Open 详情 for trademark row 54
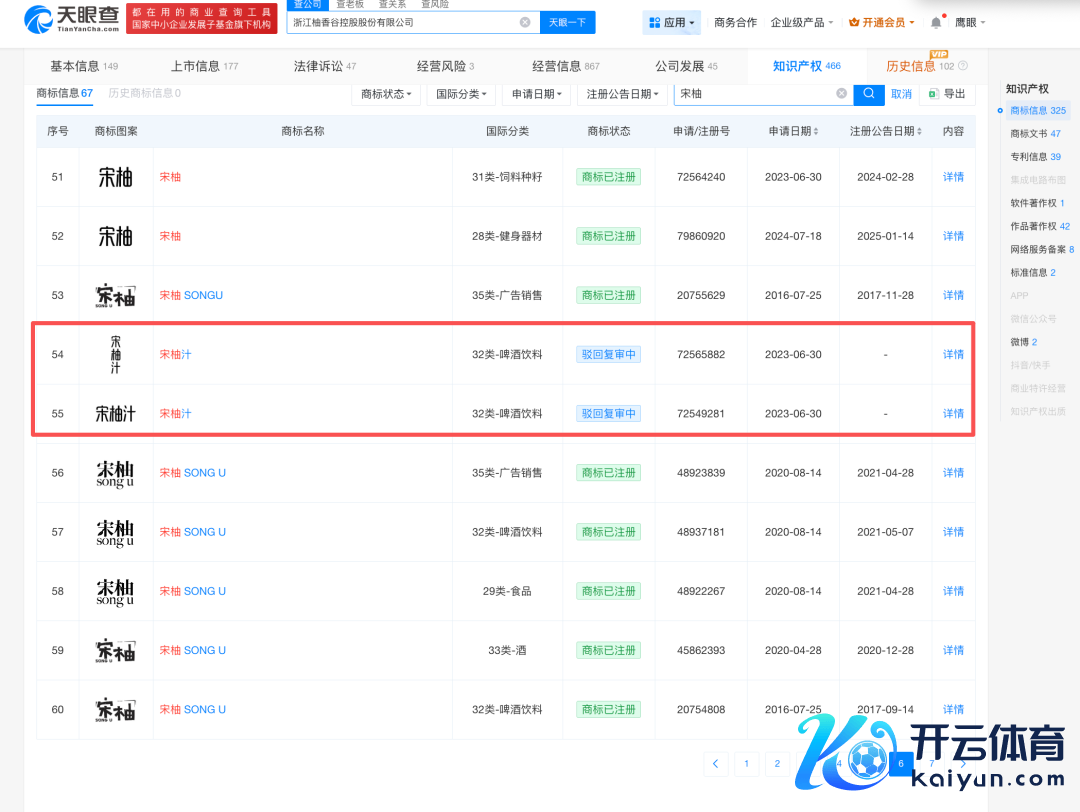Viewport: 1080px width, 812px height. (953, 355)
